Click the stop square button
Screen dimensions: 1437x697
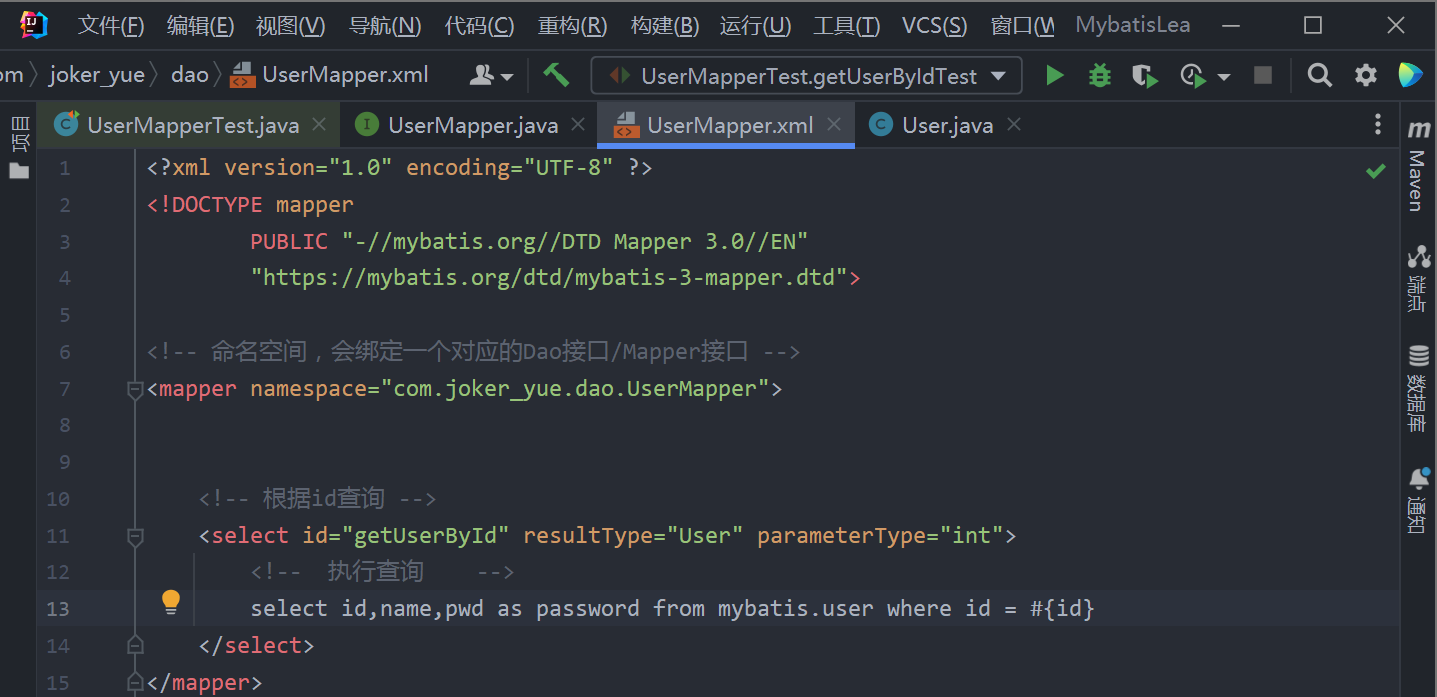tap(1263, 75)
